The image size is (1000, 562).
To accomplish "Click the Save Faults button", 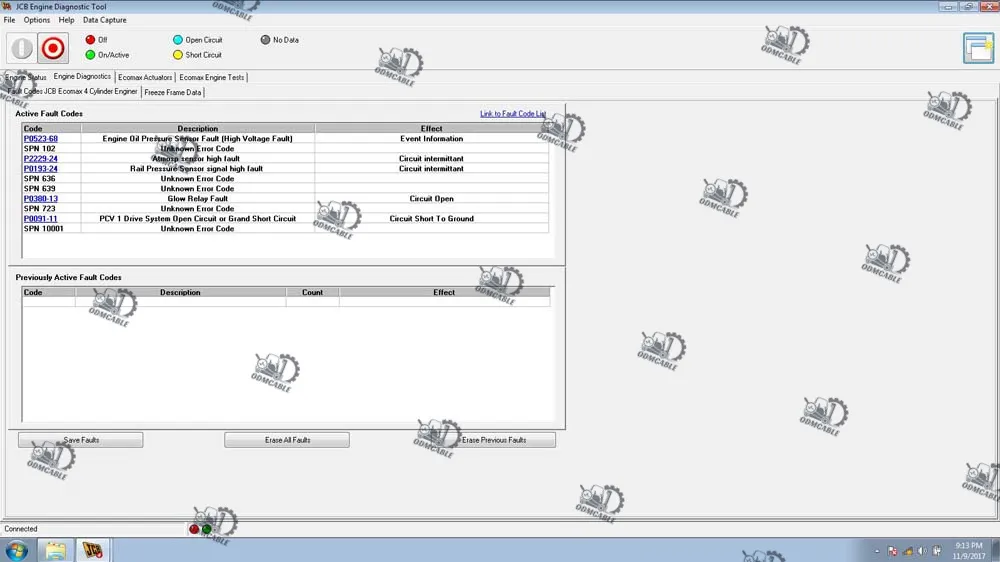I will click(x=81, y=440).
